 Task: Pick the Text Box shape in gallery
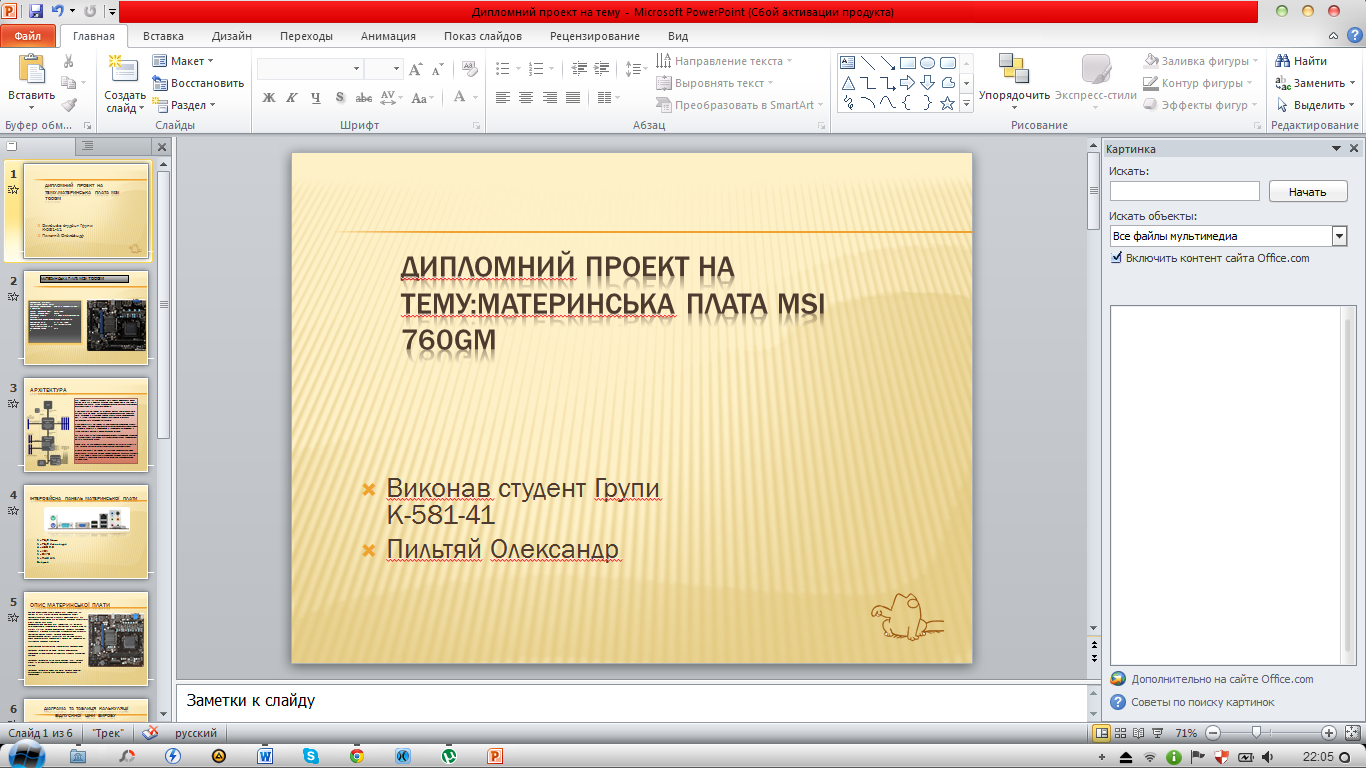pos(848,62)
